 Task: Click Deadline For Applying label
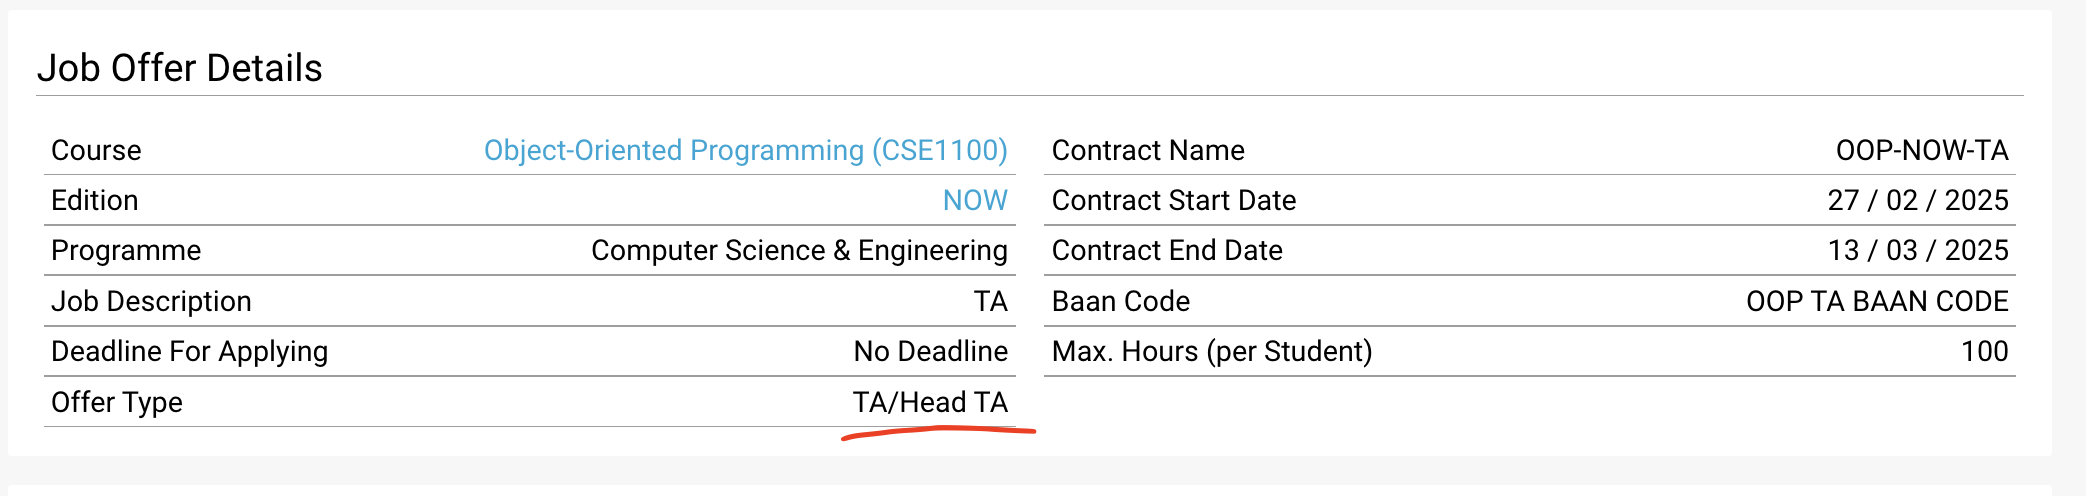[189, 351]
